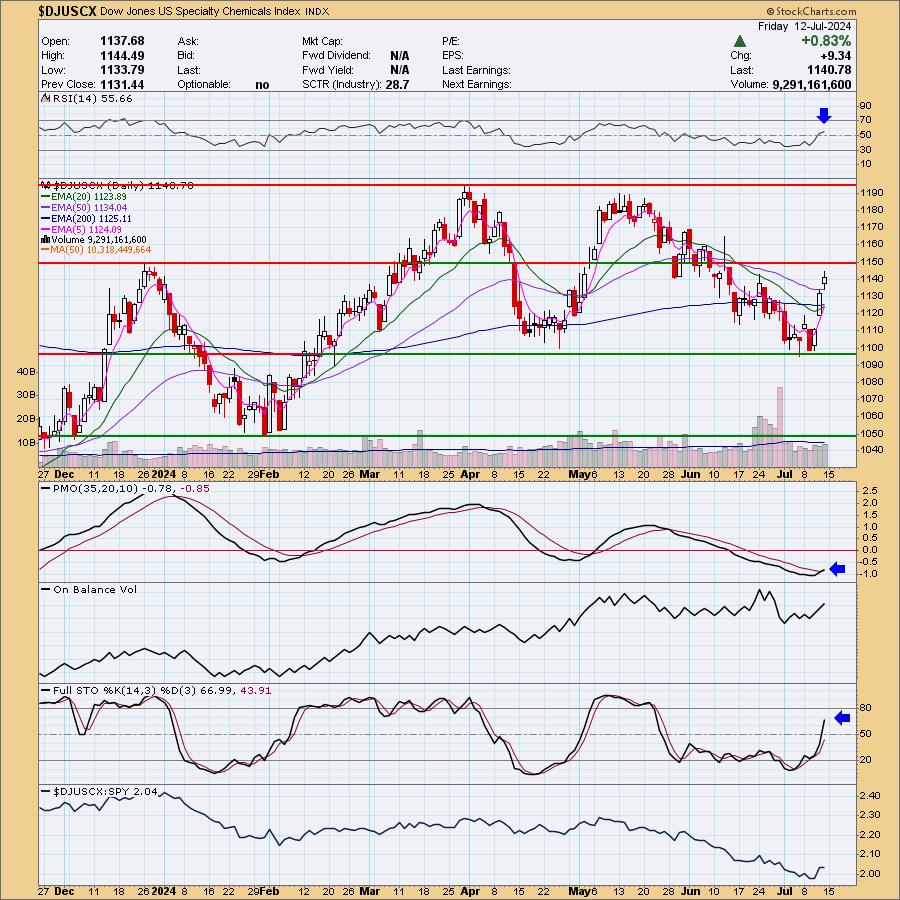Click the 1190 price axis label
This screenshot has height=900, width=900.
click(872, 193)
